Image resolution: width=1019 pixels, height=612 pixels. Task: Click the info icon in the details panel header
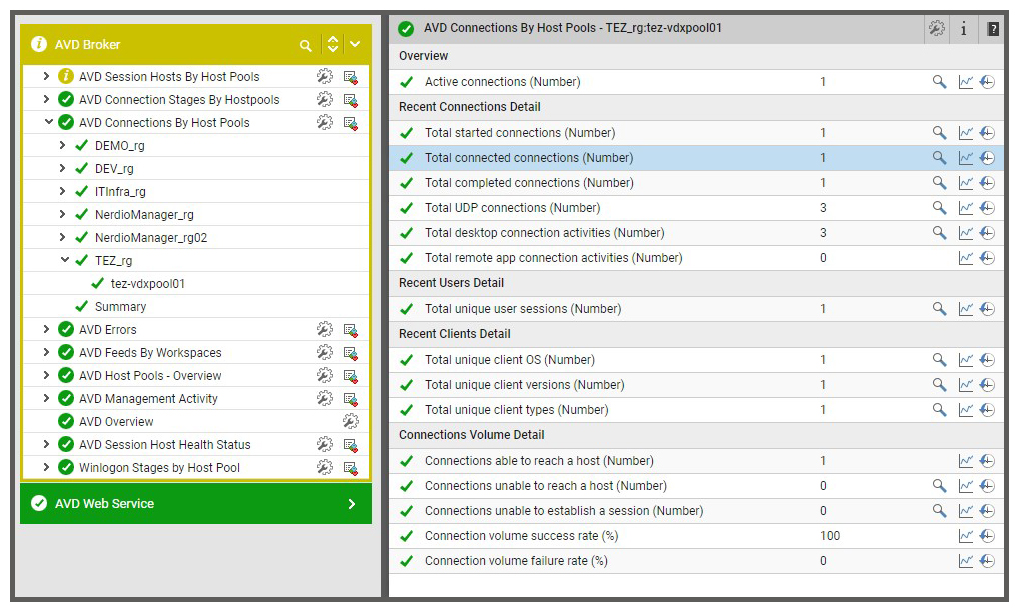coord(964,29)
